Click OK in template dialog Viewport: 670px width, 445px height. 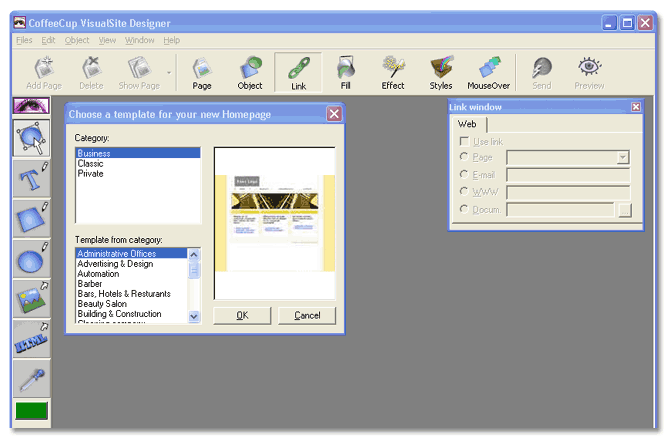tap(242, 315)
